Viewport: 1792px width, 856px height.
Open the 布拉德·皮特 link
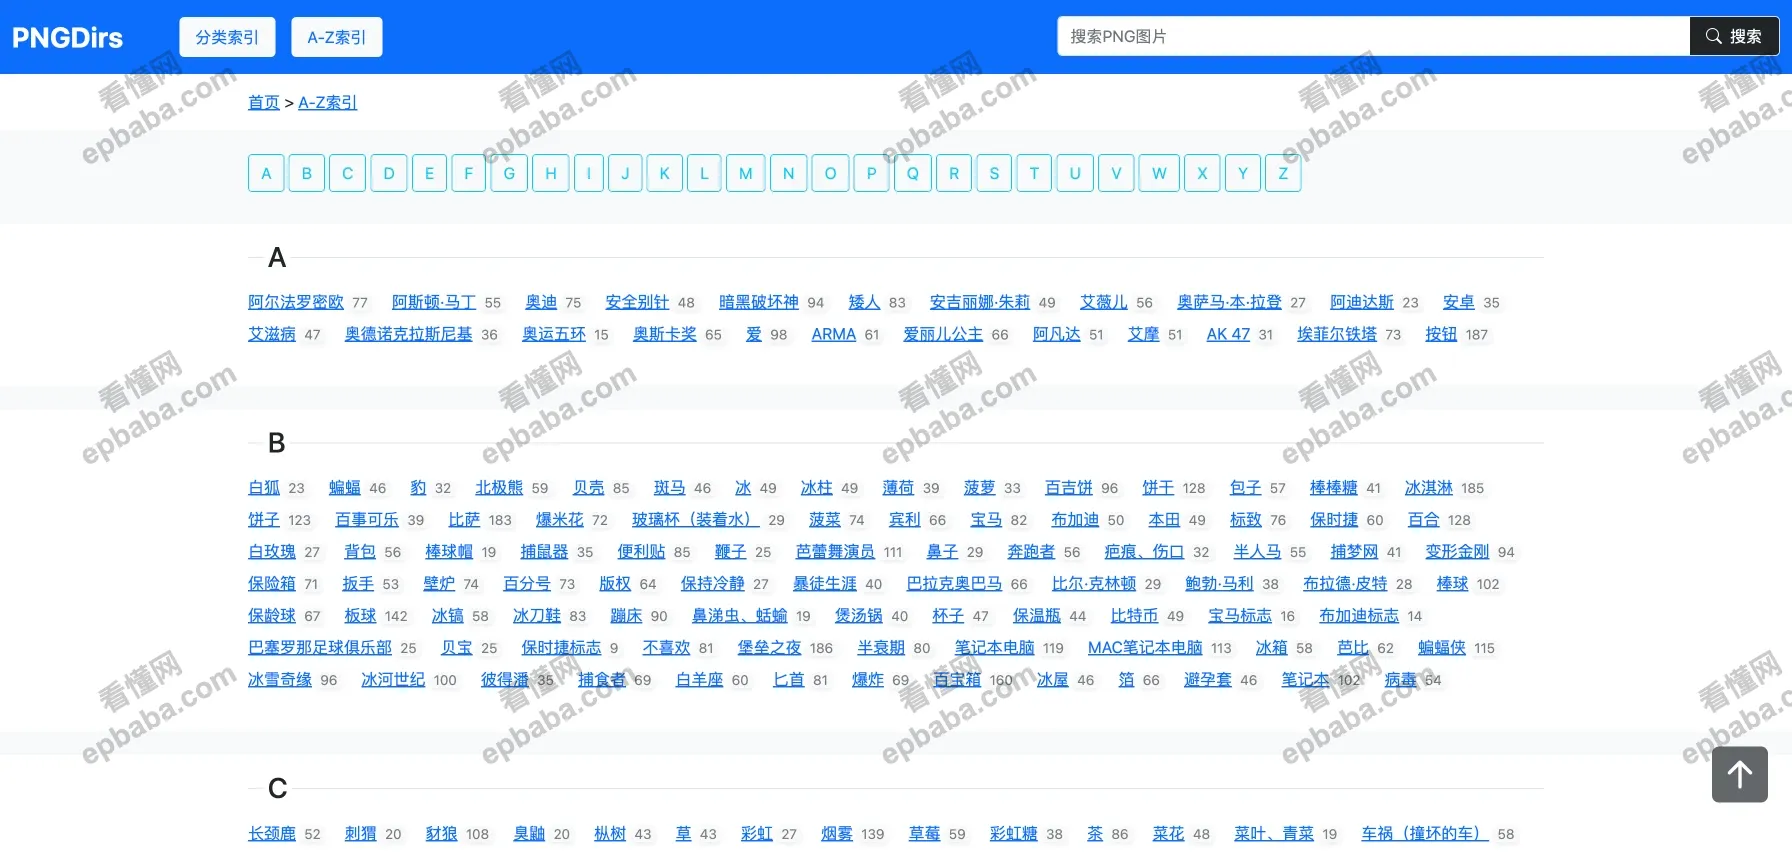coord(1345,584)
